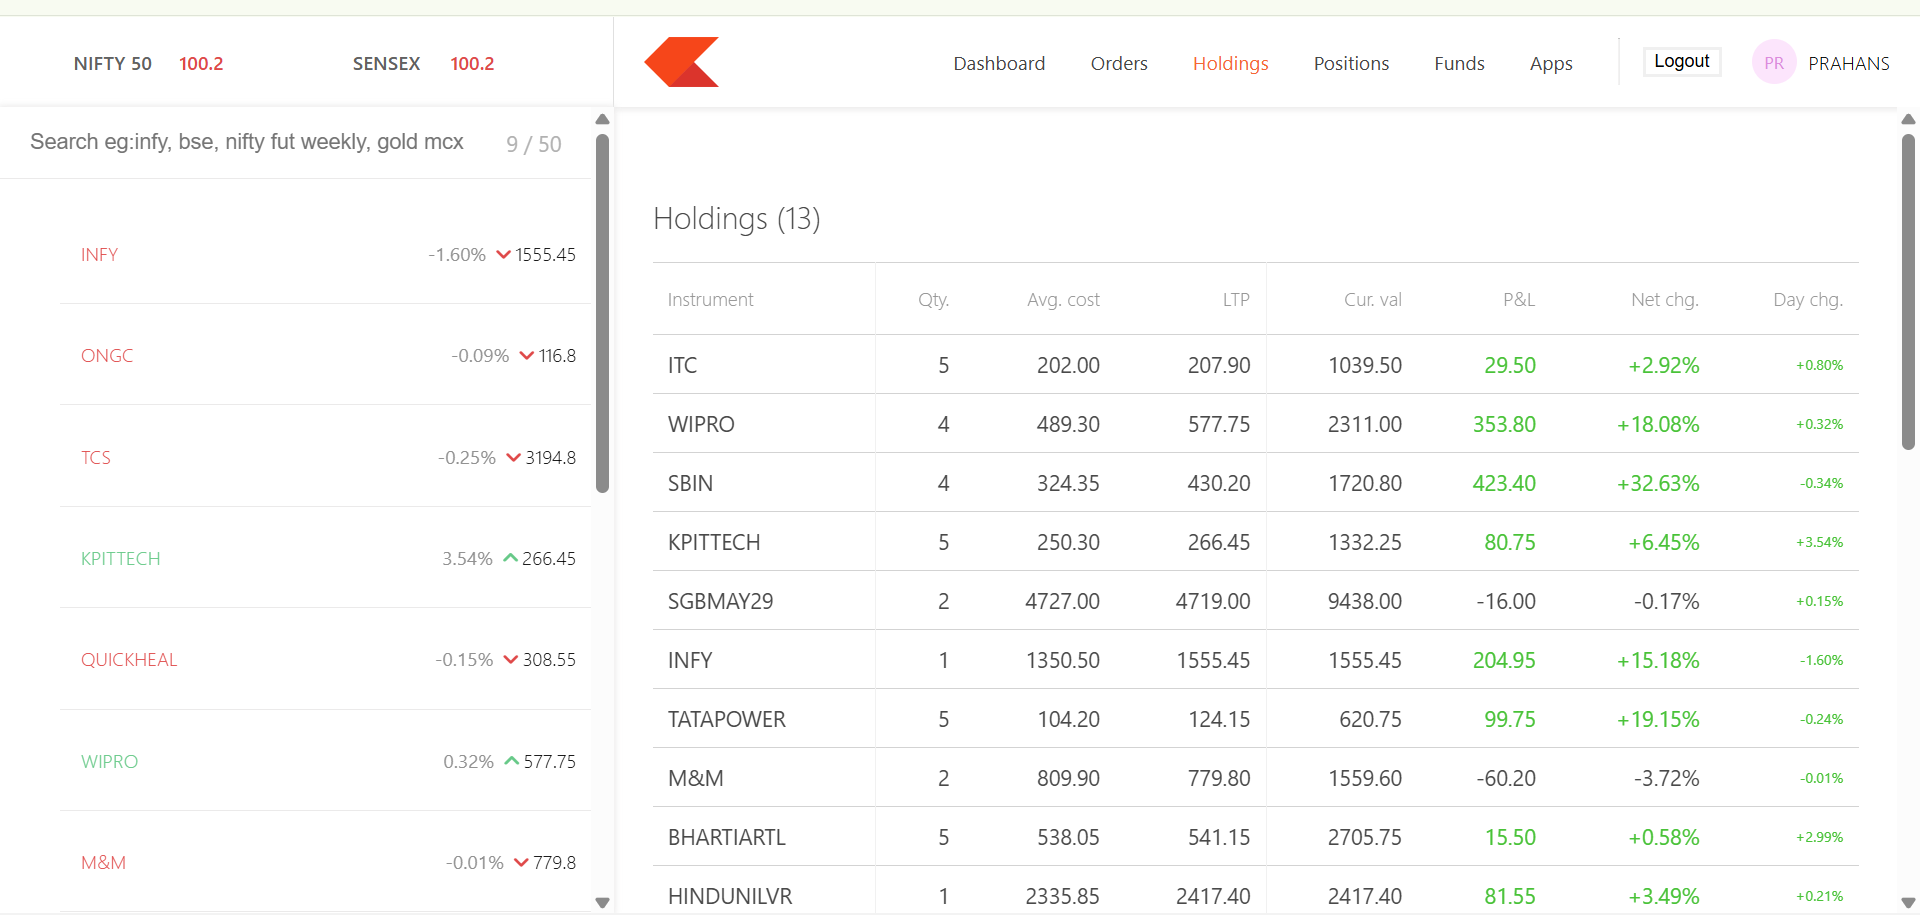Click the Logout button
This screenshot has height=915, width=1920.
[1682, 61]
